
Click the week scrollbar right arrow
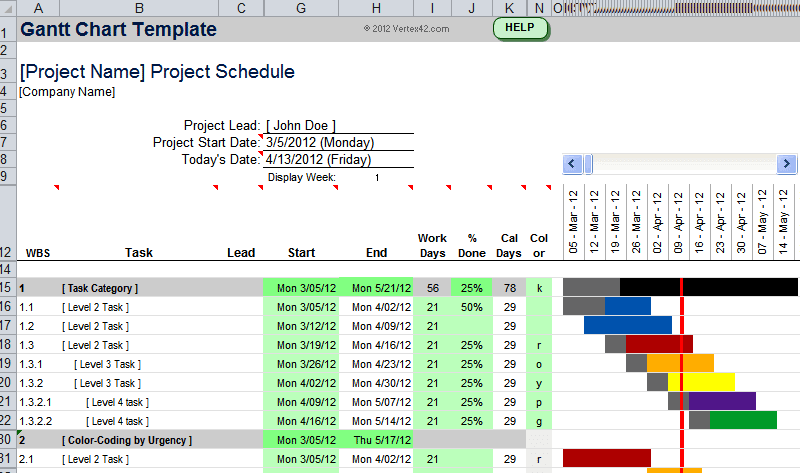[789, 163]
